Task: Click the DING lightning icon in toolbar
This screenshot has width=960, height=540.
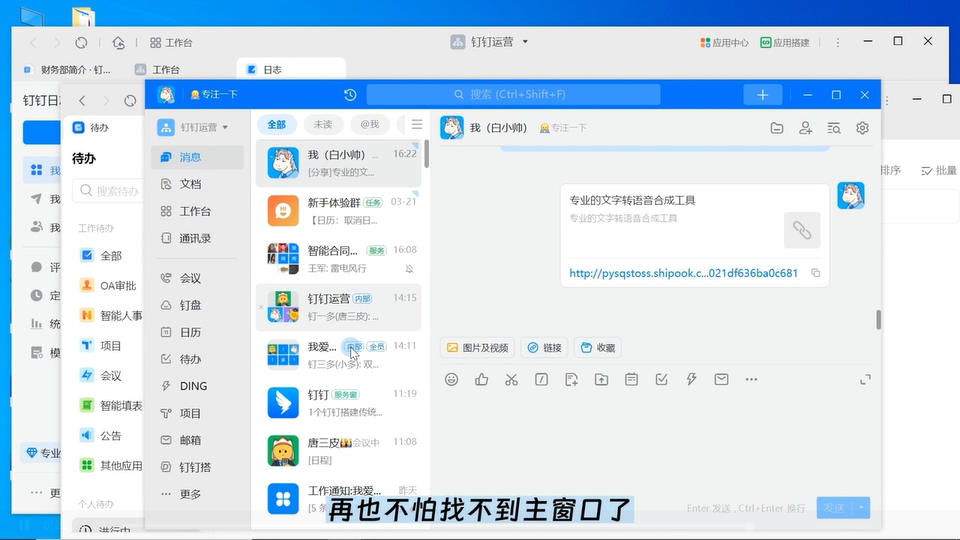Action: point(691,379)
